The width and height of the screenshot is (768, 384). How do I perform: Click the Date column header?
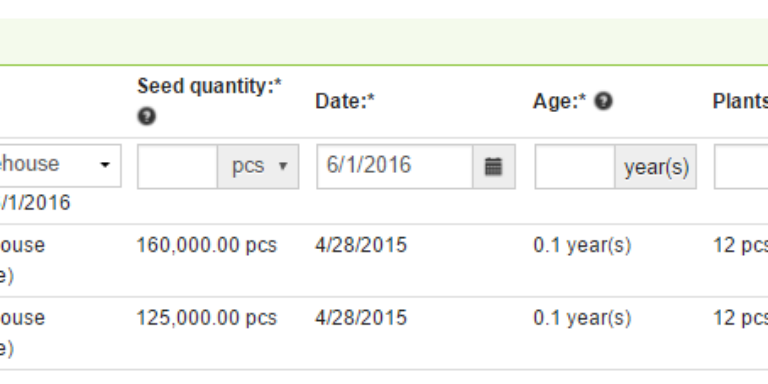click(345, 101)
